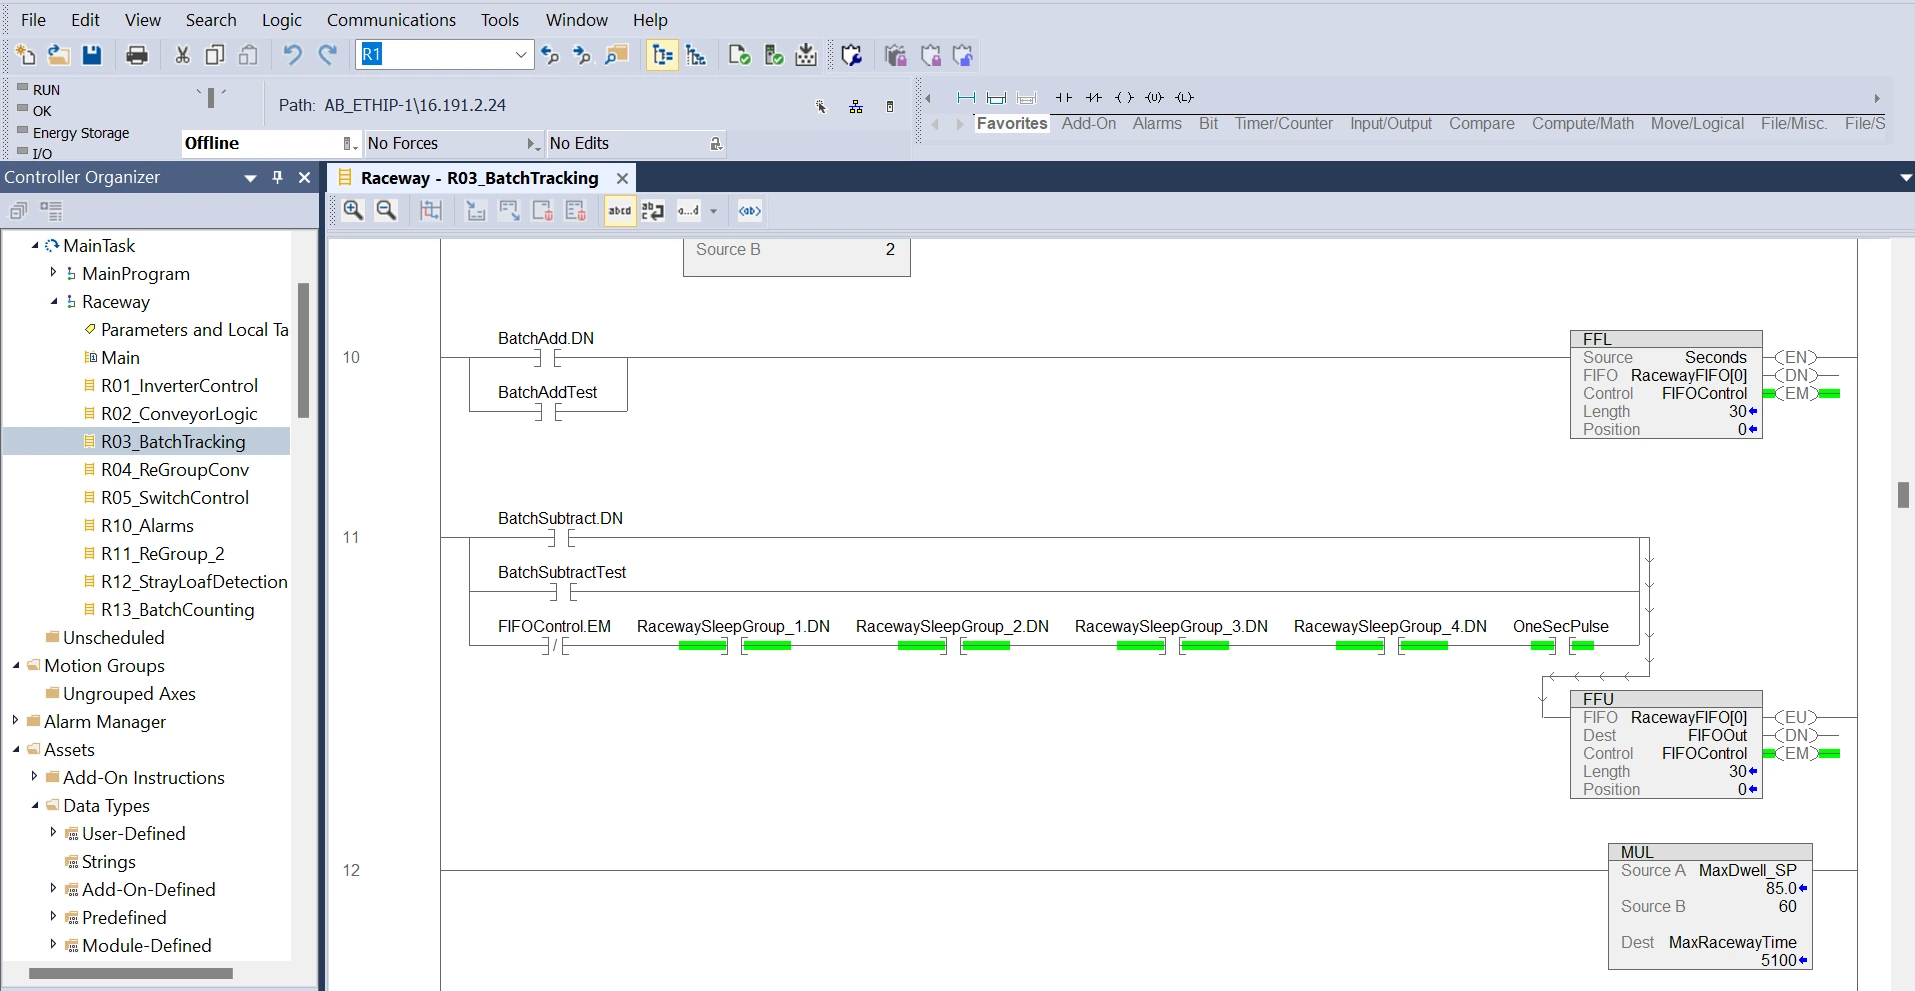Expand the Add-On Instructions folder
The width and height of the screenshot is (1915, 991).
point(34,776)
